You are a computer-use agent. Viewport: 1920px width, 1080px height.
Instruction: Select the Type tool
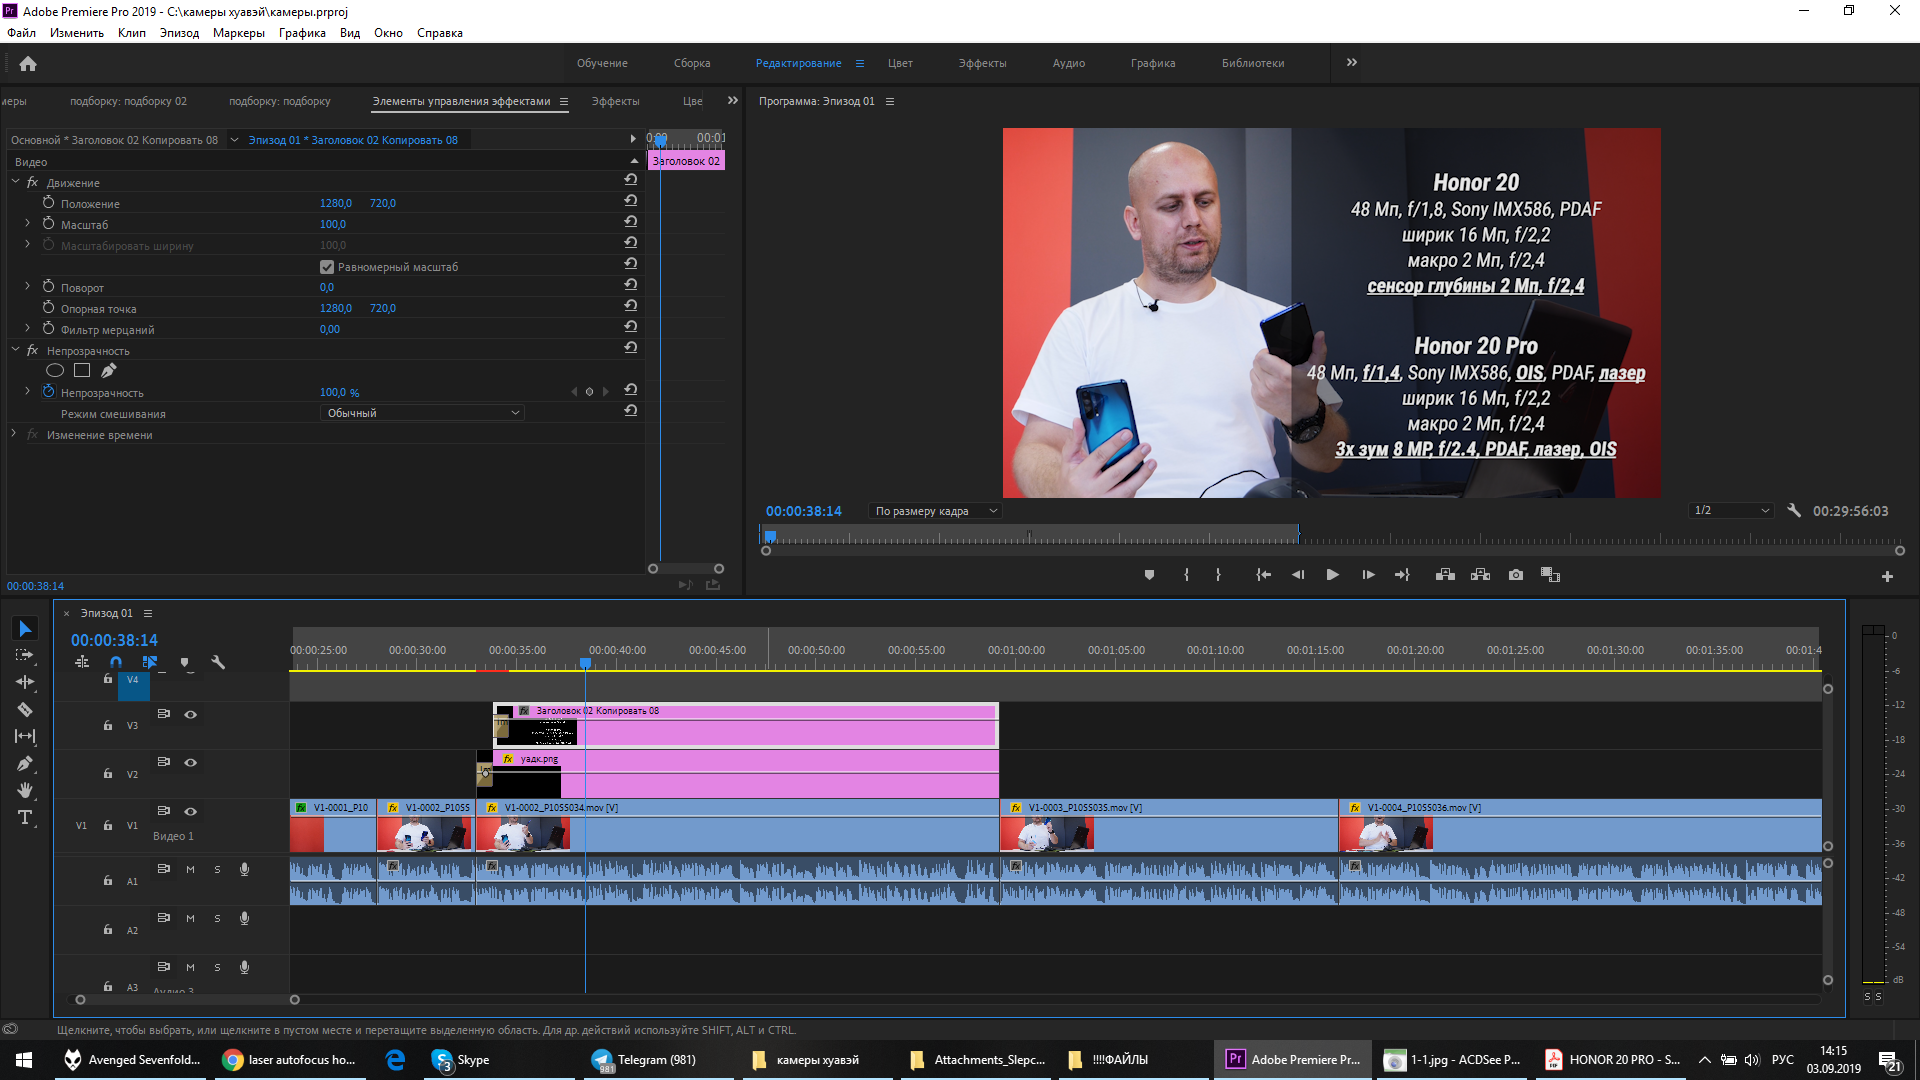pos(25,817)
